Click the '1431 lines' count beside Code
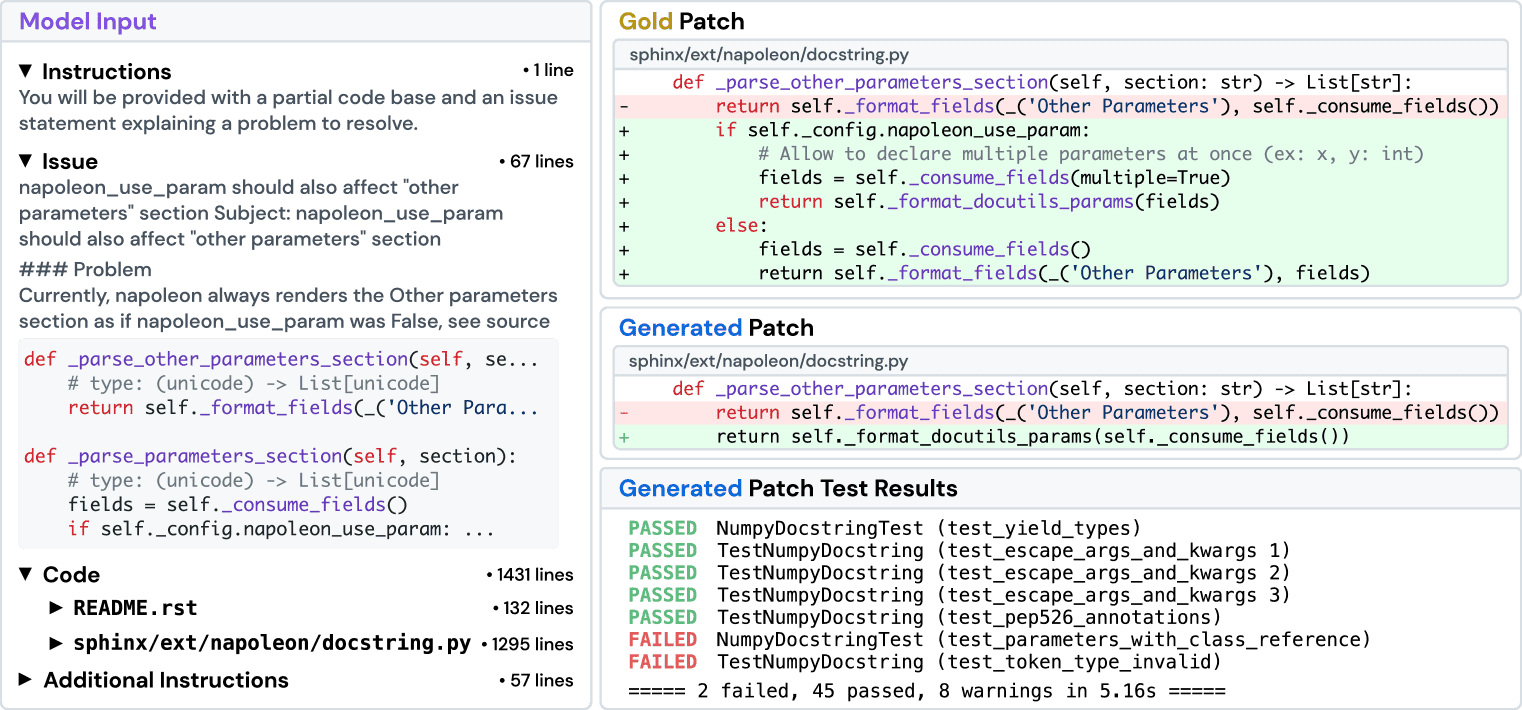This screenshot has height=710, width=1522. coord(529,575)
